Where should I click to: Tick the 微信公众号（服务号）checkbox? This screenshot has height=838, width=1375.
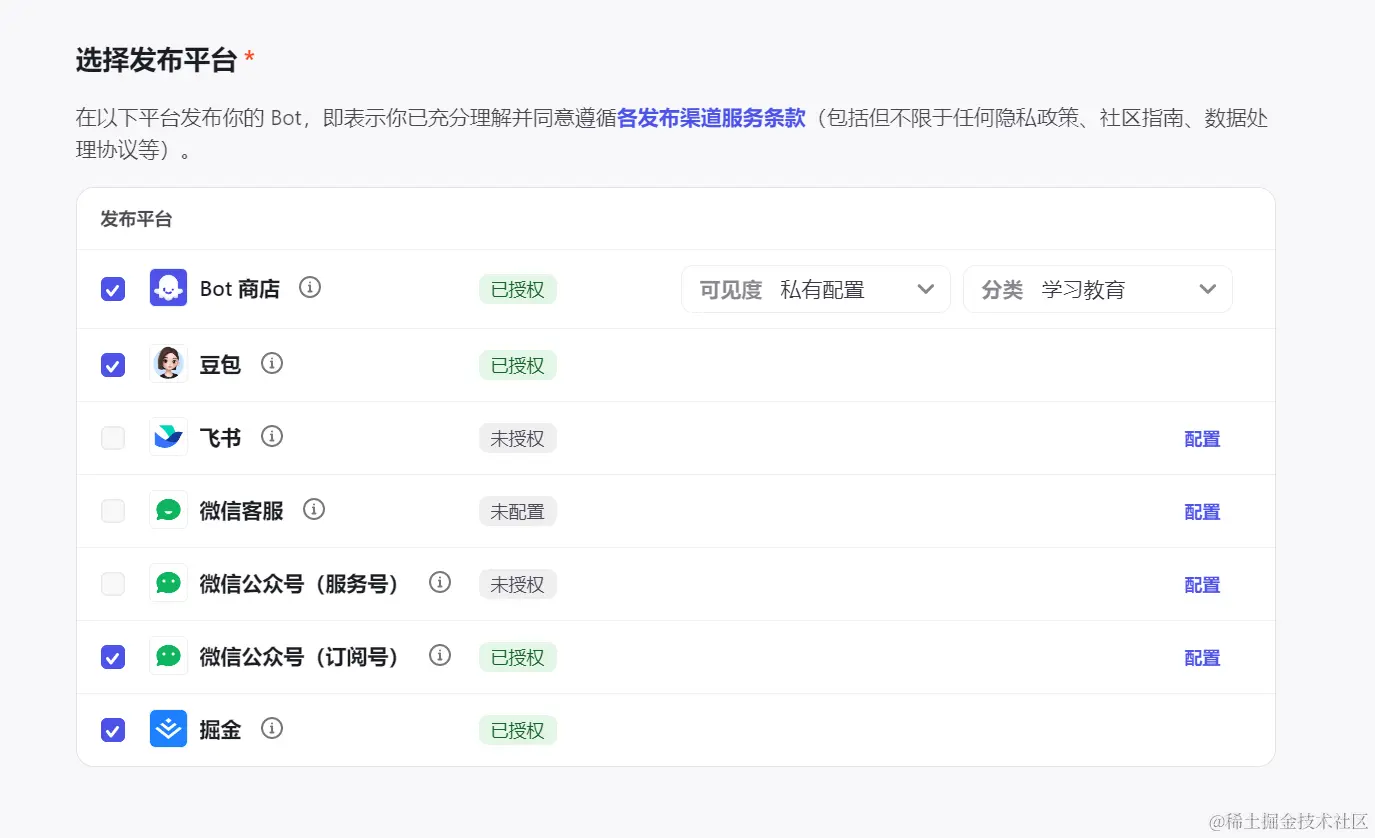(113, 584)
